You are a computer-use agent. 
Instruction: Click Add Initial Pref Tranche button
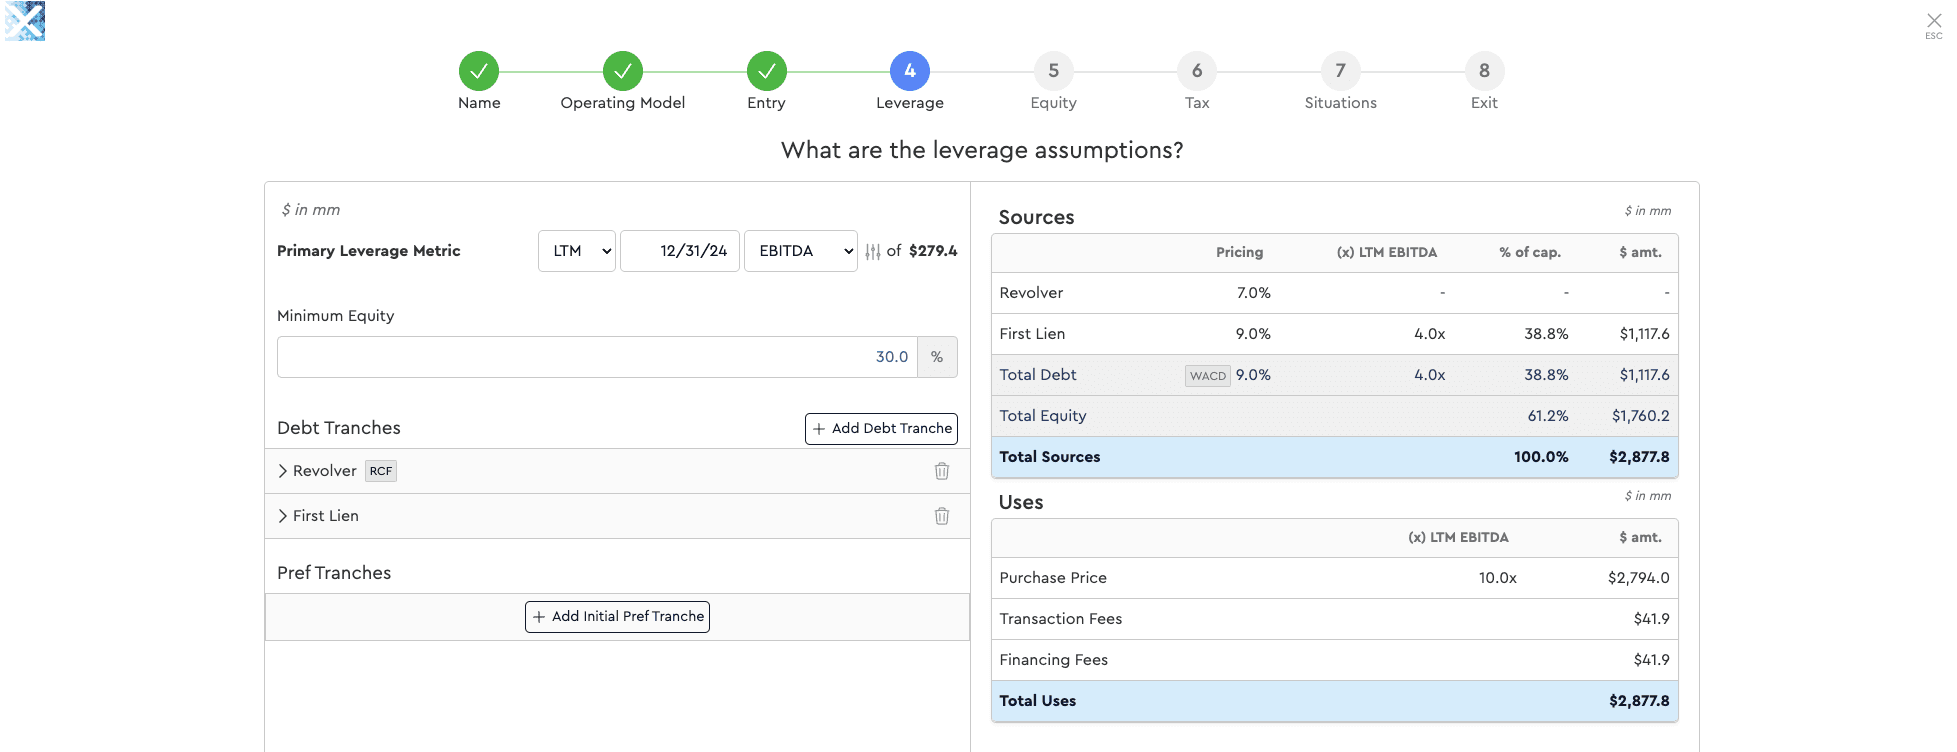click(x=617, y=617)
